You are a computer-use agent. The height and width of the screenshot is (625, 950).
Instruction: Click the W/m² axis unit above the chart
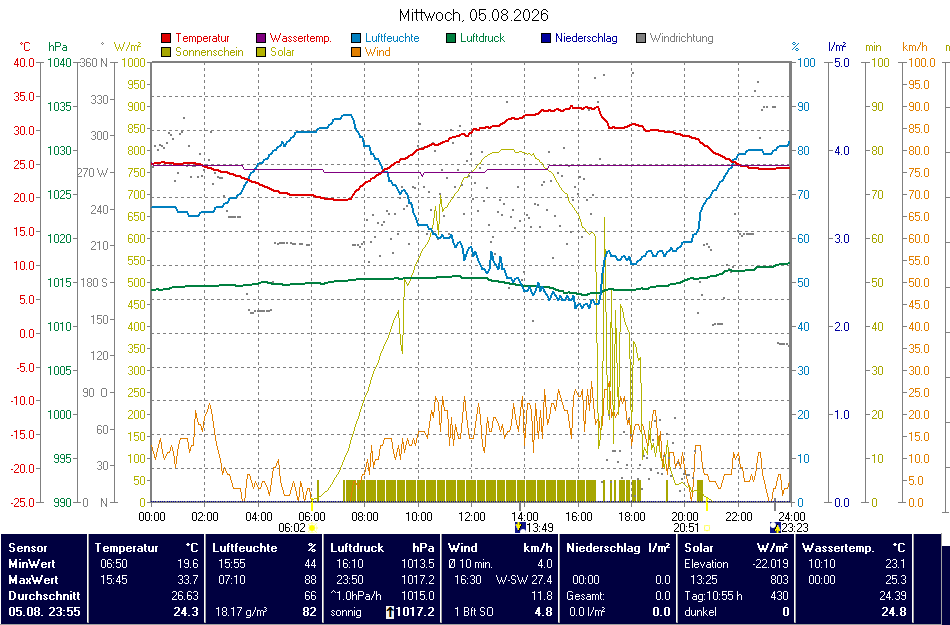tap(127, 47)
